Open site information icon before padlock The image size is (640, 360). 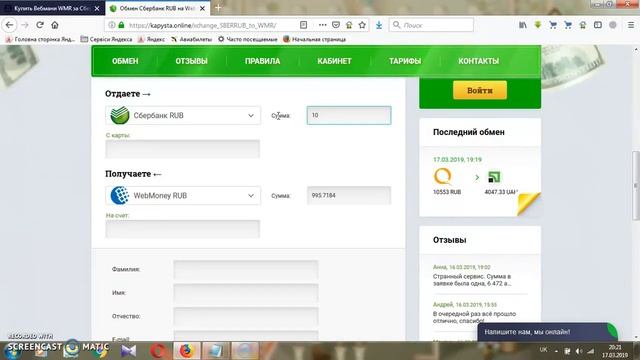tap(111, 25)
